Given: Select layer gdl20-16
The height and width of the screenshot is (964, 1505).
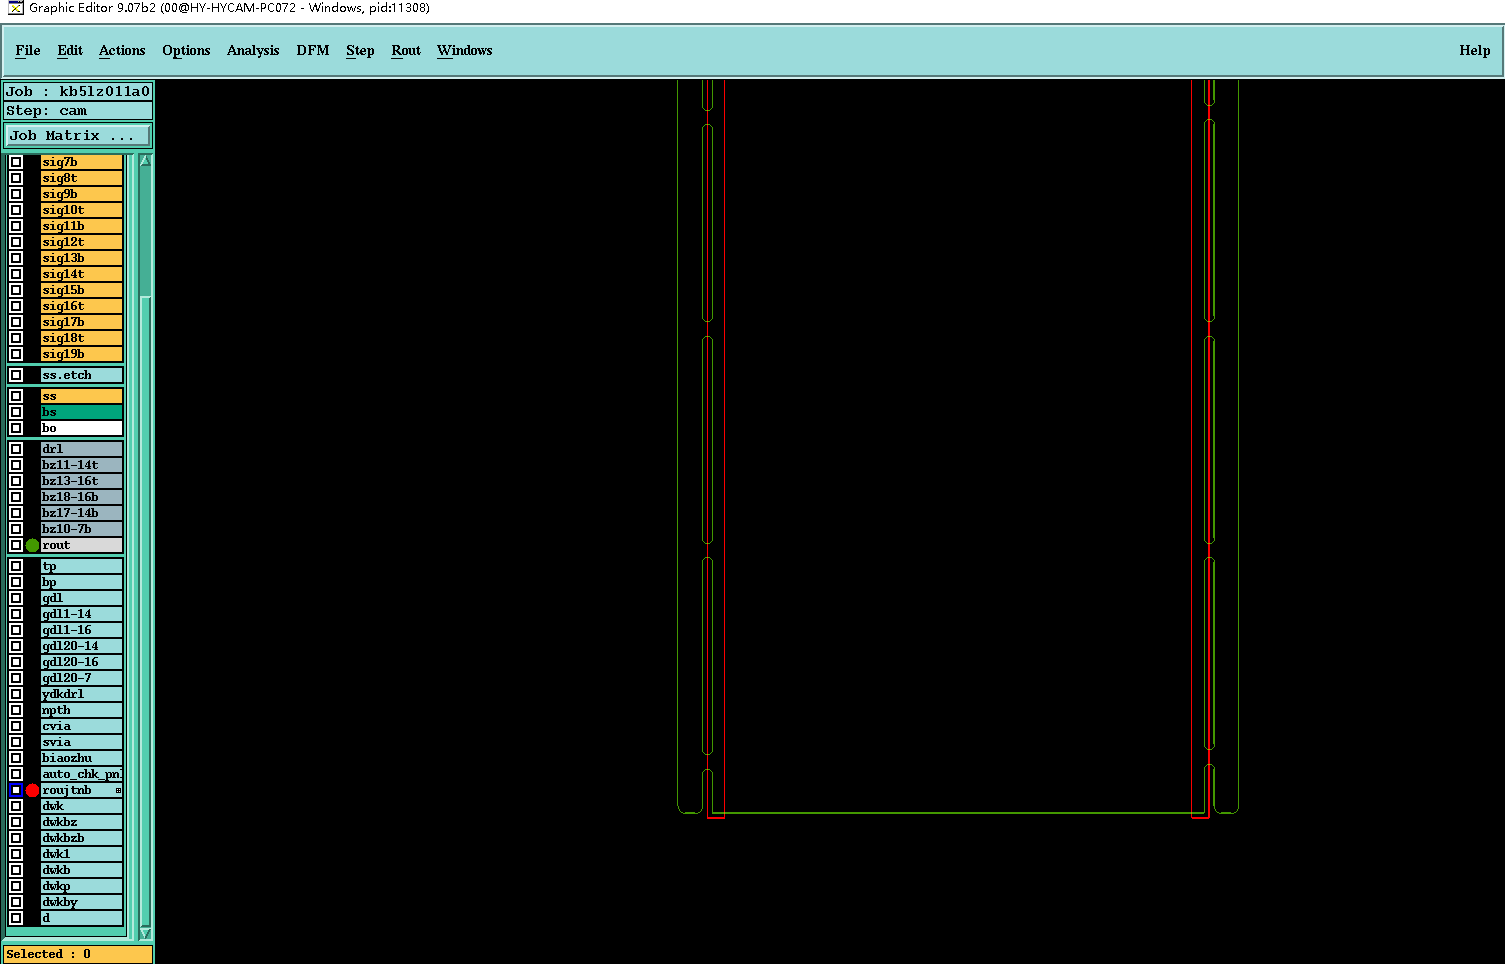Looking at the screenshot, I should tap(81, 662).
